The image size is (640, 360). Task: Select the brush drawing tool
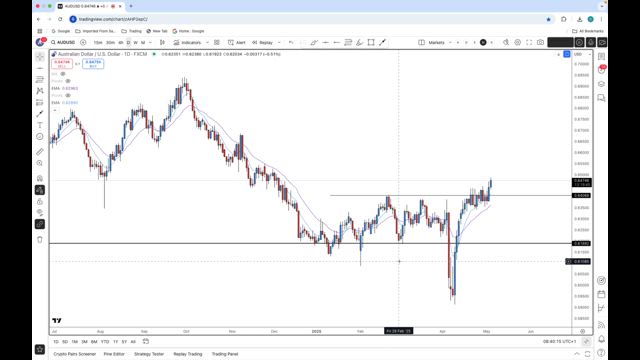(x=40, y=114)
